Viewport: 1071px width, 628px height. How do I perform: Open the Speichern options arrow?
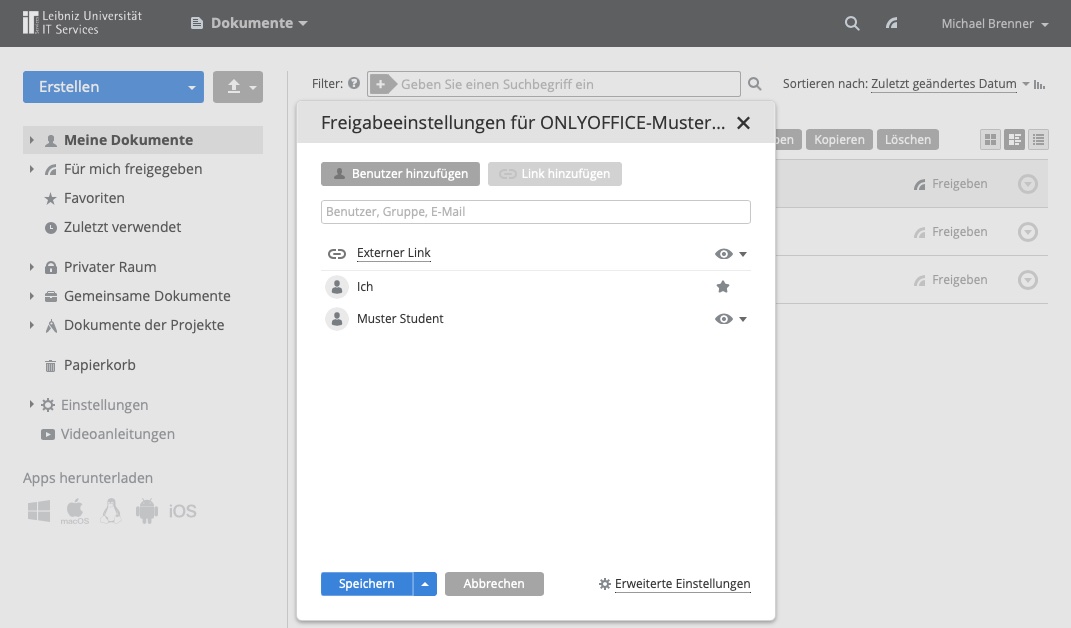(425, 584)
